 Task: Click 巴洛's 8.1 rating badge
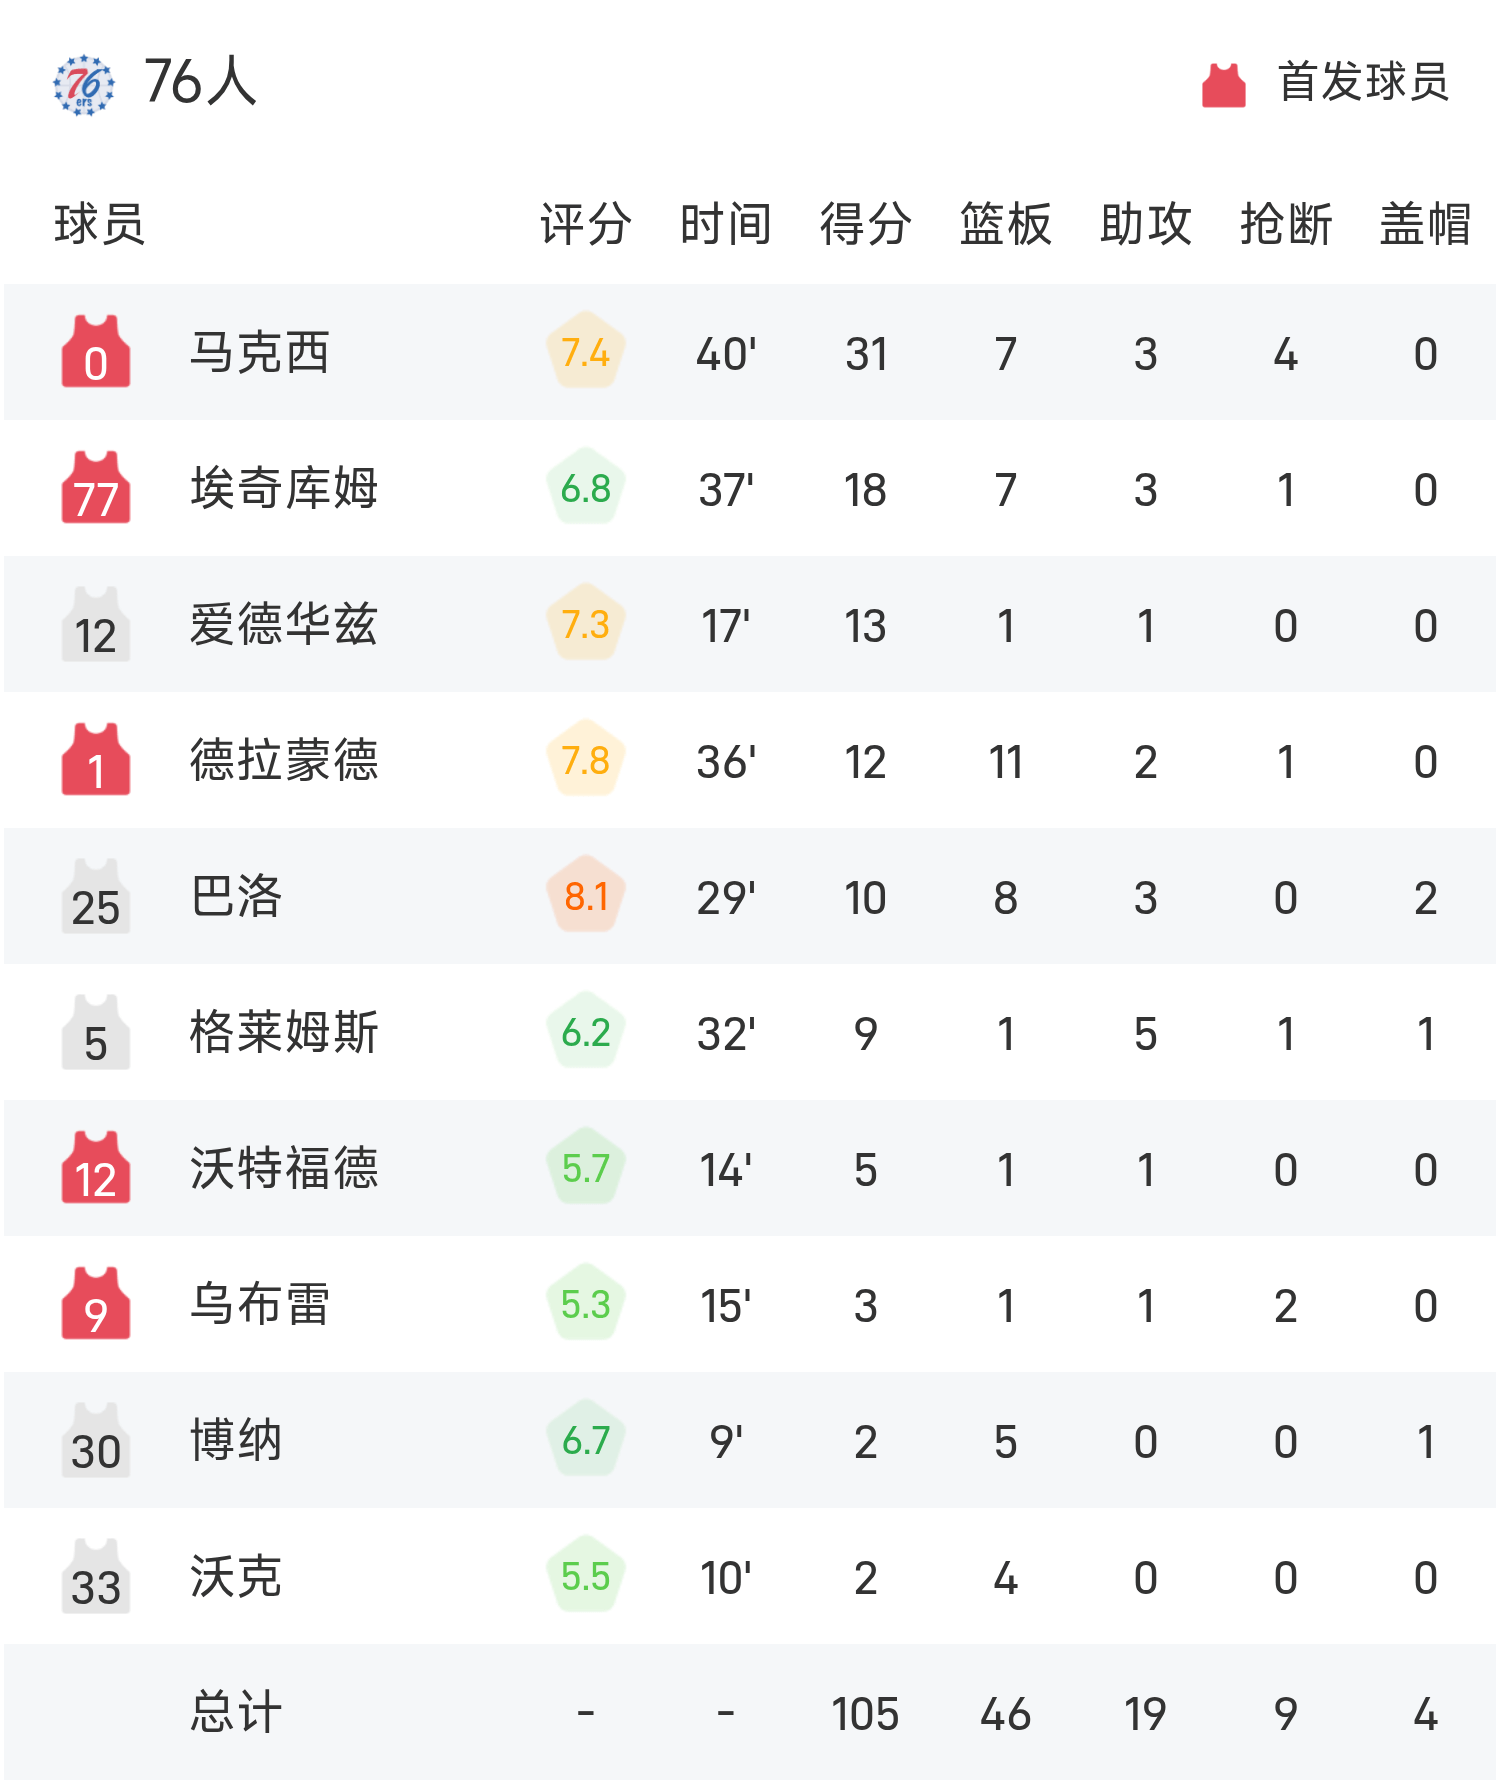(x=586, y=896)
